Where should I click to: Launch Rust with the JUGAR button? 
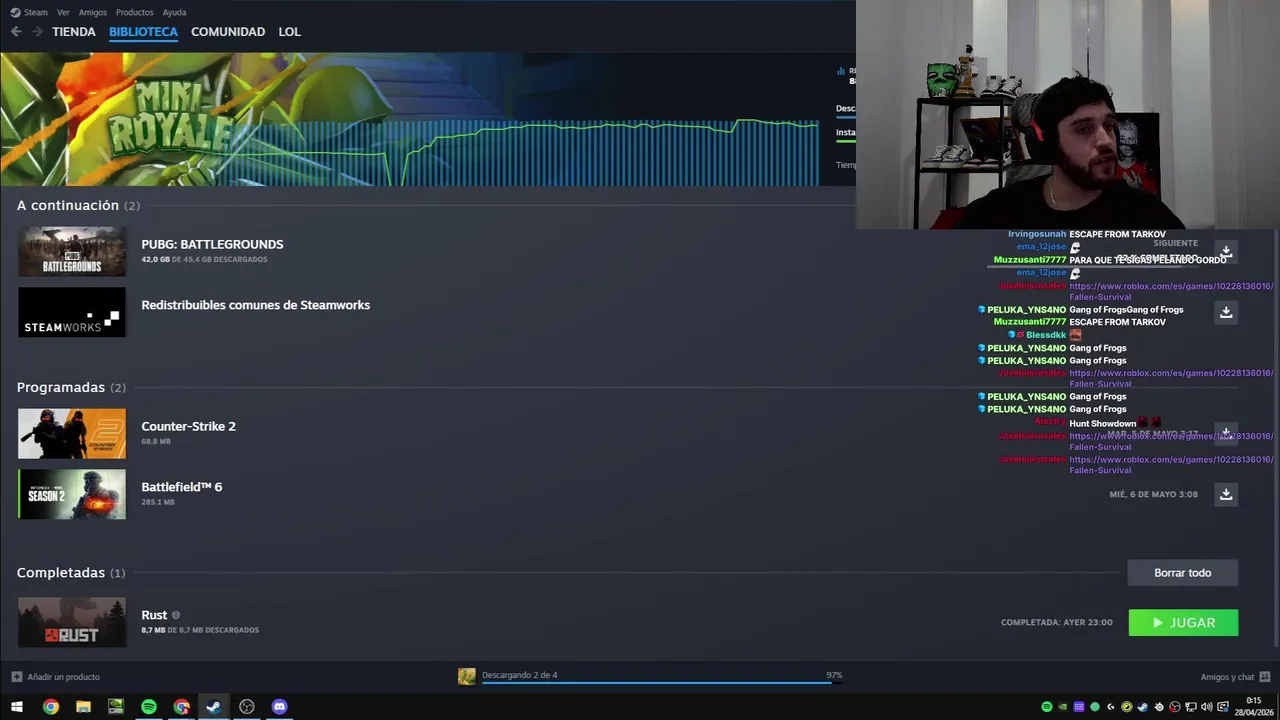1183,623
